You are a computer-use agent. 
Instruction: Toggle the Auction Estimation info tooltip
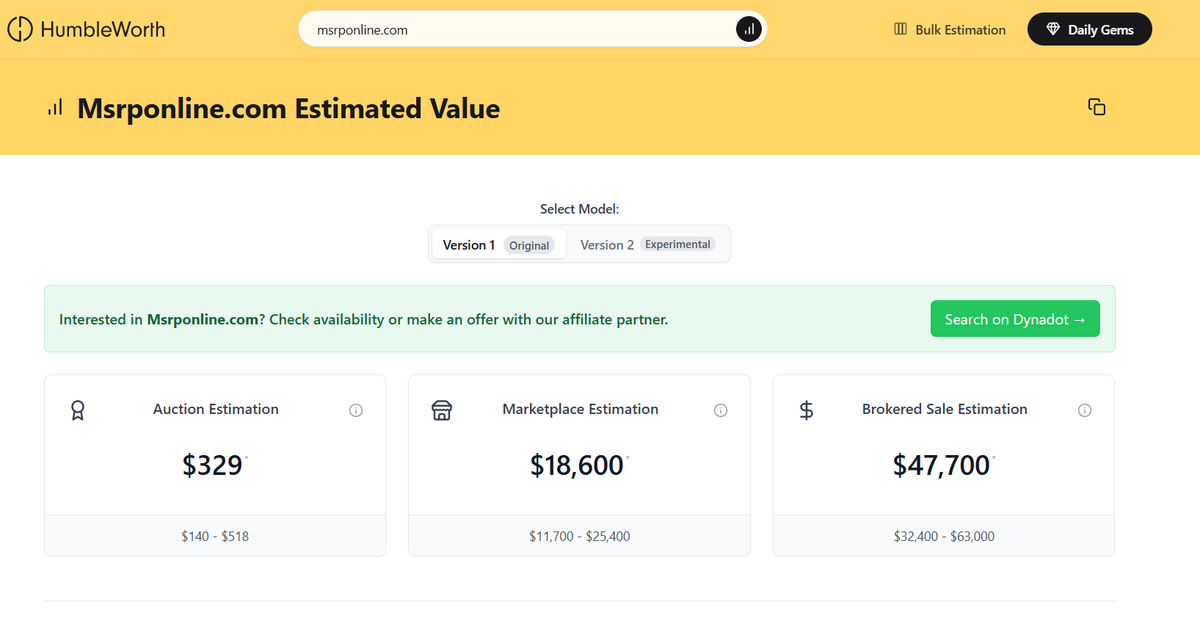click(356, 409)
